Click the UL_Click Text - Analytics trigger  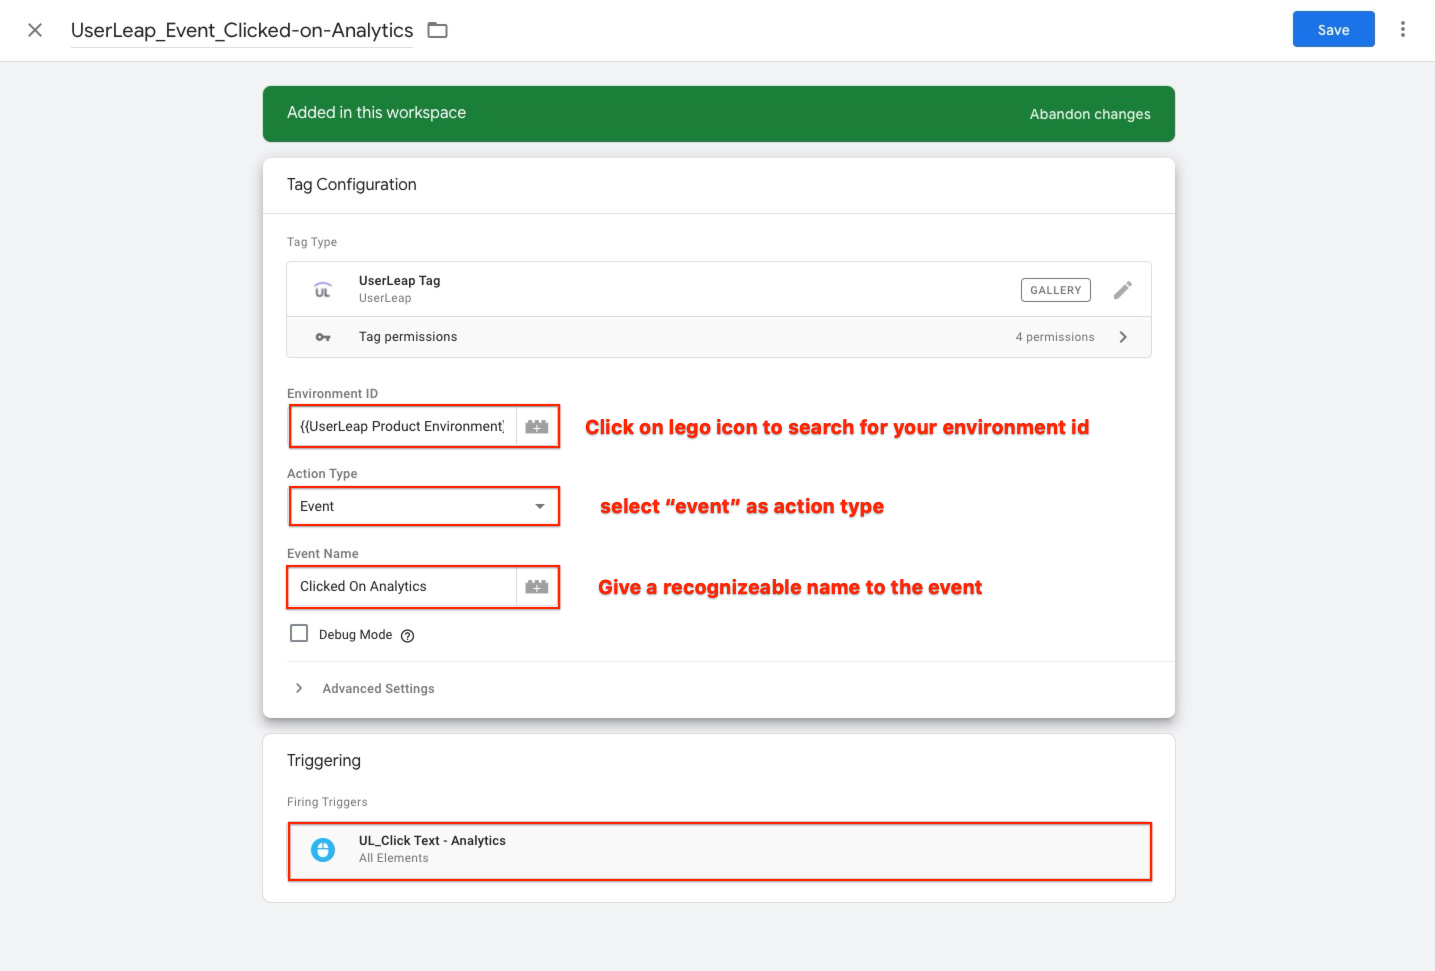tap(719, 851)
